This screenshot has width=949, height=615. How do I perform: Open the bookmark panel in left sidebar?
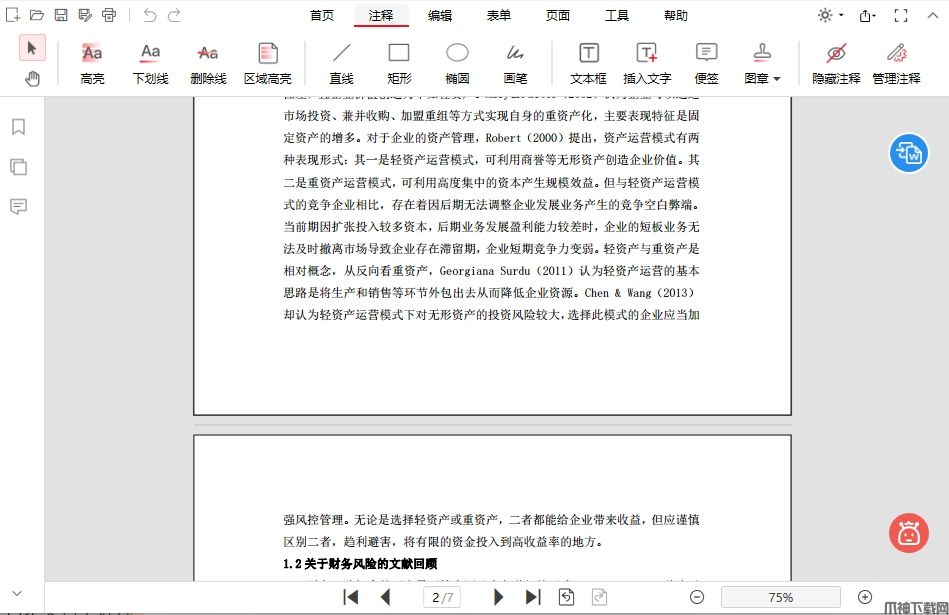pyautogui.click(x=18, y=127)
